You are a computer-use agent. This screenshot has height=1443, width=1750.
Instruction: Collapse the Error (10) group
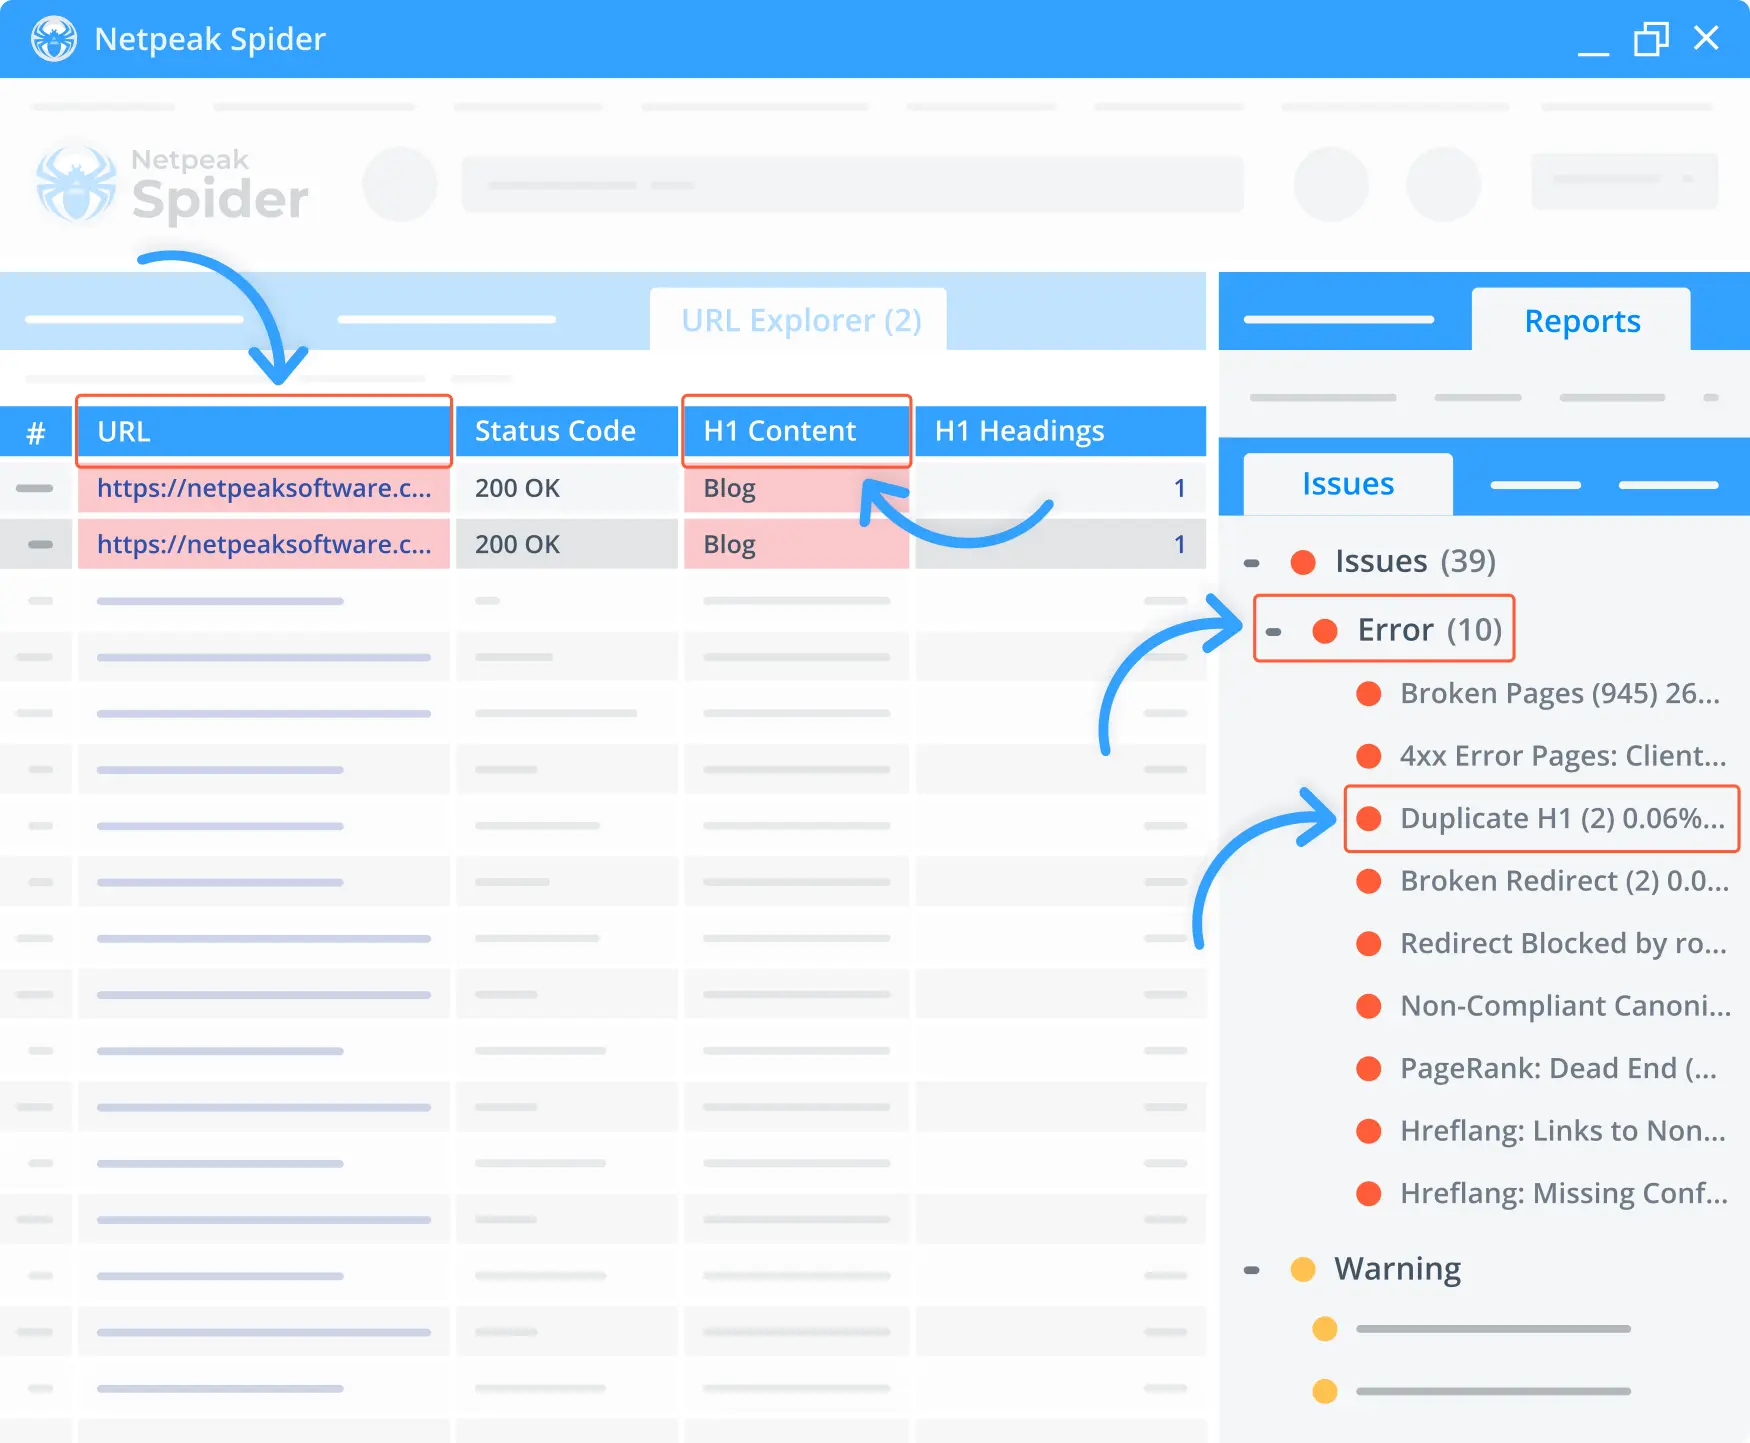1273,632
